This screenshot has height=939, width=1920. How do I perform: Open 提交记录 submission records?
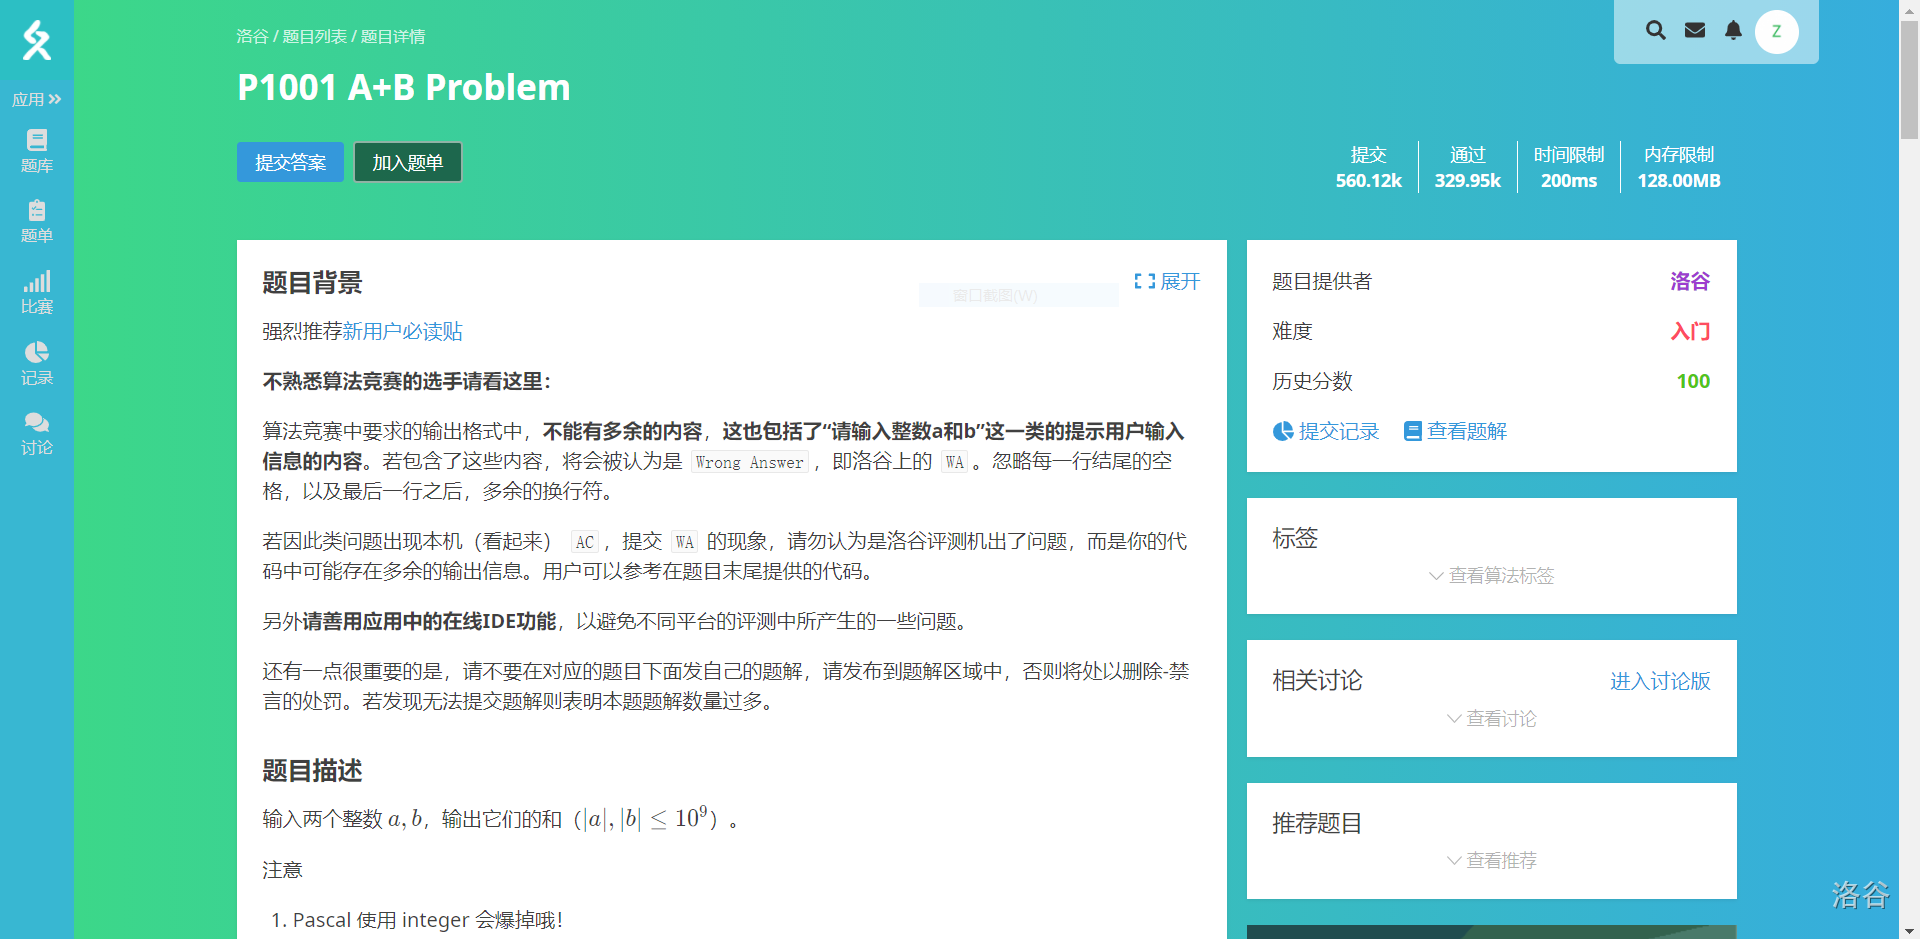[x=1326, y=431]
